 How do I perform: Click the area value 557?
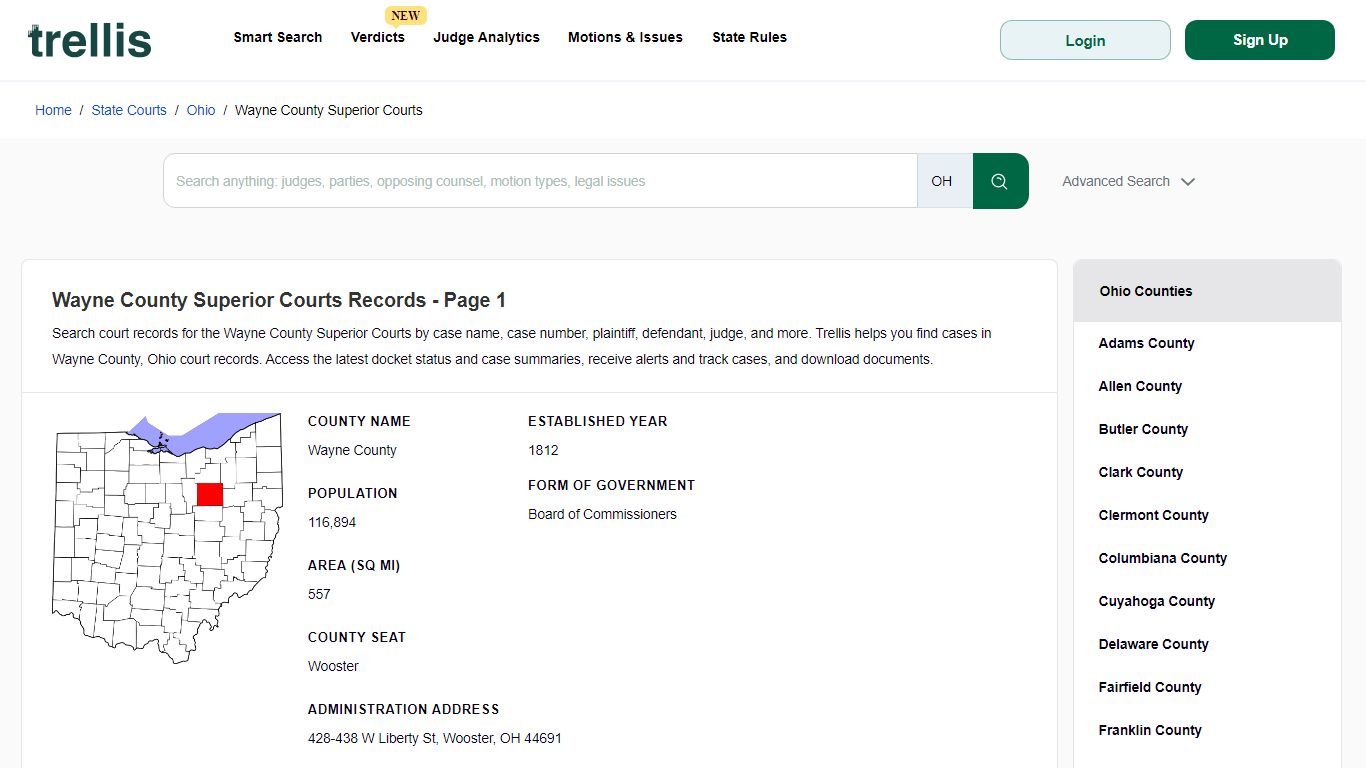[319, 594]
